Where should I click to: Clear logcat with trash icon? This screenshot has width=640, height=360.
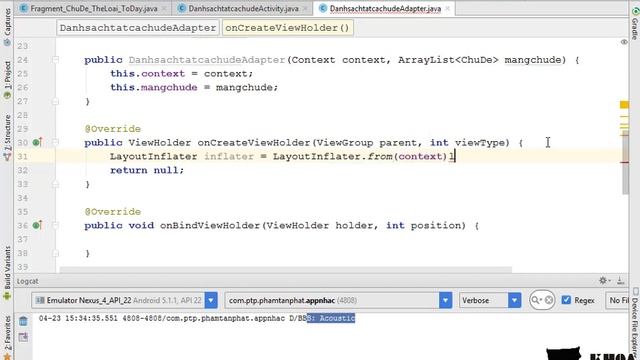(x=23, y=321)
